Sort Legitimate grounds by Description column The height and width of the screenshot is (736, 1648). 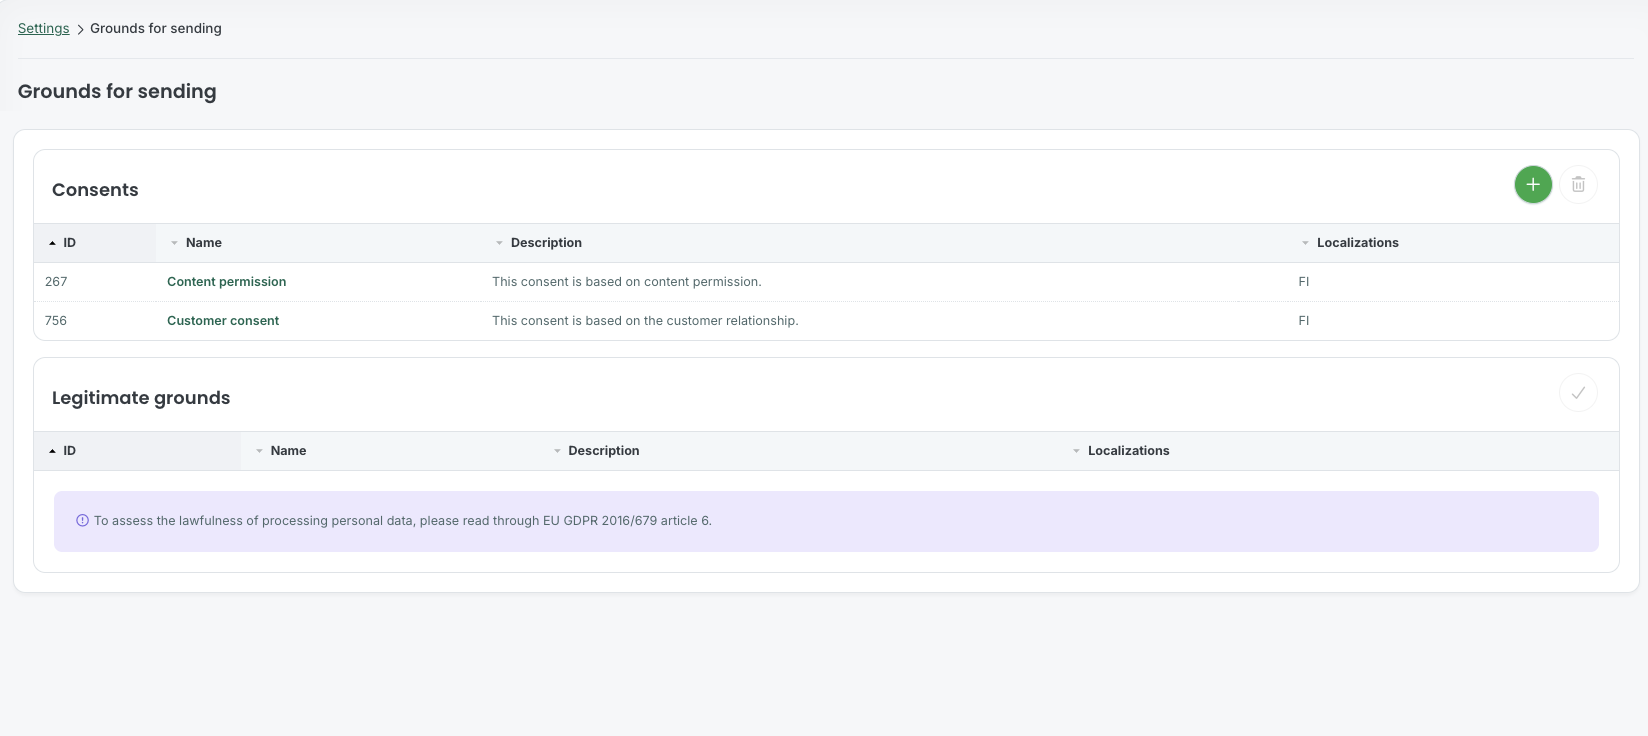[x=604, y=451]
